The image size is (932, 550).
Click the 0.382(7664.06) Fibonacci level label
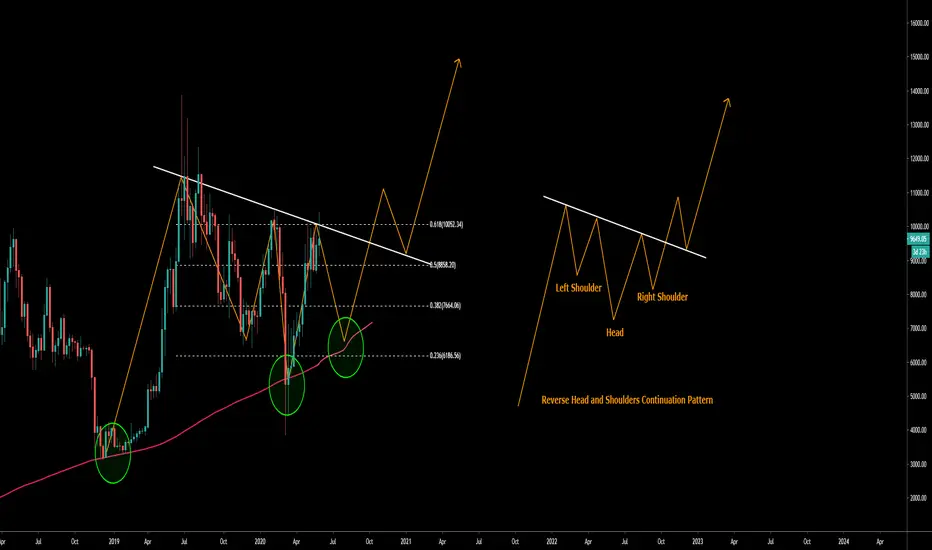445,306
